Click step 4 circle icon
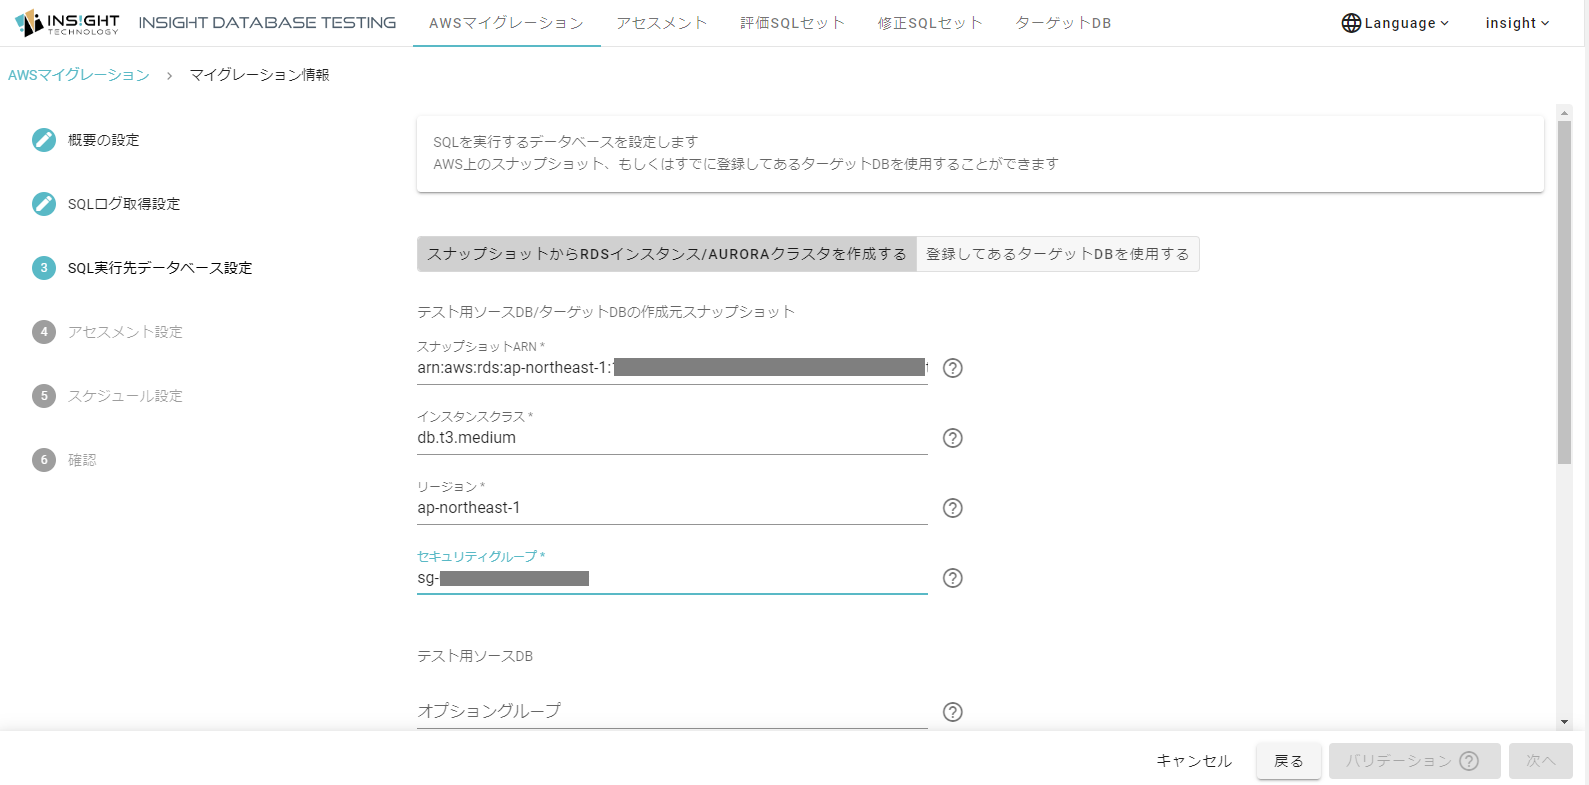This screenshot has height=785, width=1589. tap(44, 332)
